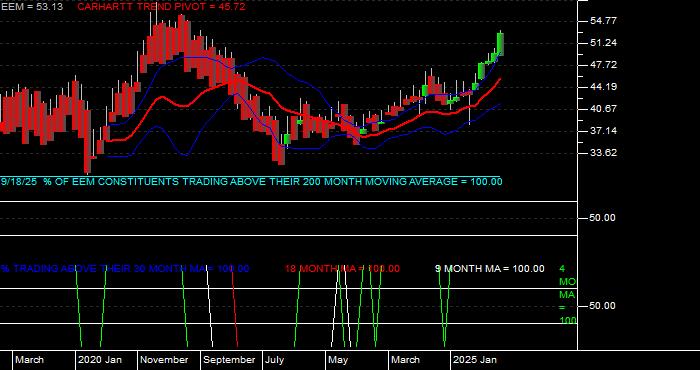Click the CARHARTT TREND PIVOT = 45.72 label
Viewport: 700px width, 370px height.
[161, 7]
